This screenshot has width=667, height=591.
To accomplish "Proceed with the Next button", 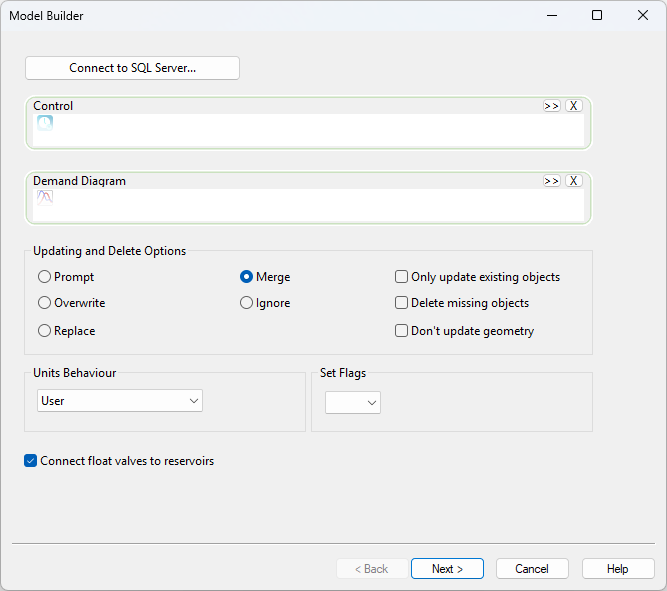I will pyautogui.click(x=447, y=569).
